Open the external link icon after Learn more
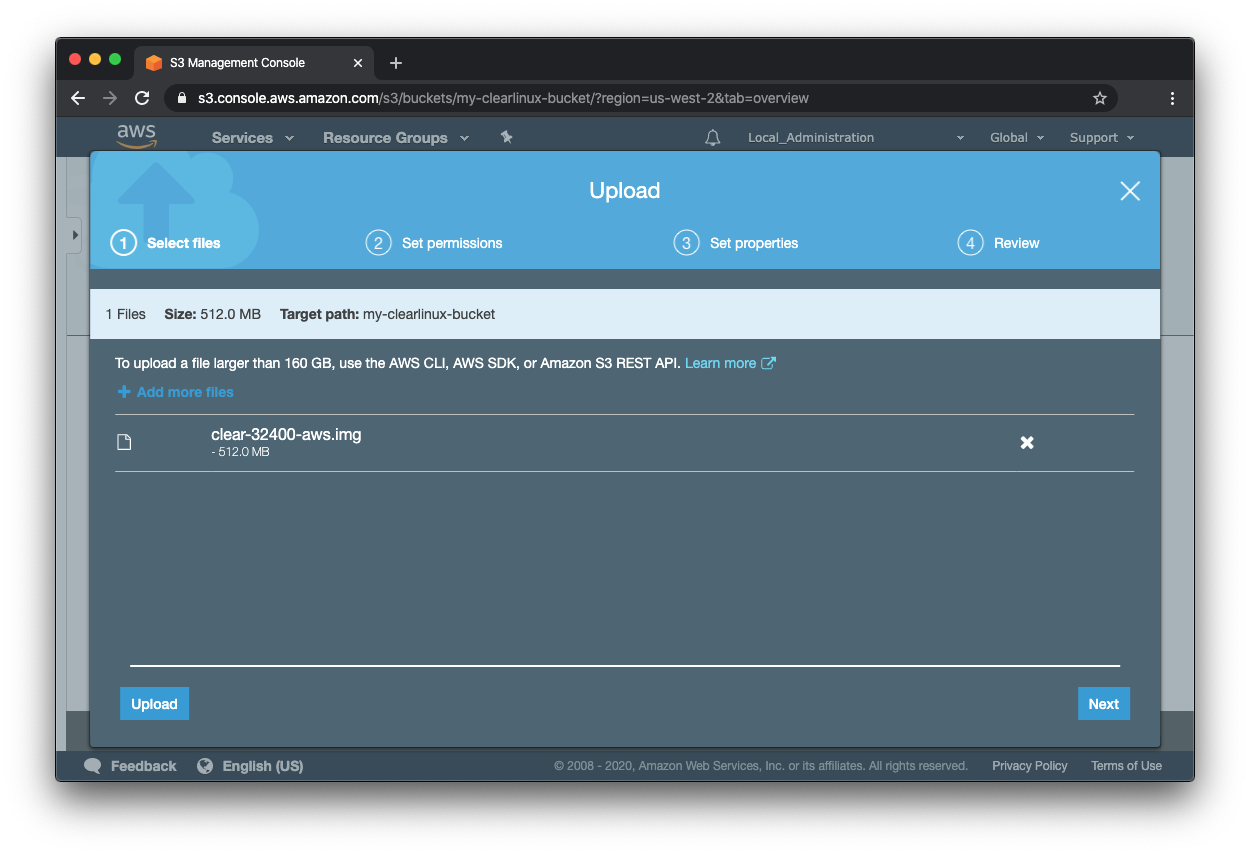Screen dimensions: 1250x855 (768, 363)
